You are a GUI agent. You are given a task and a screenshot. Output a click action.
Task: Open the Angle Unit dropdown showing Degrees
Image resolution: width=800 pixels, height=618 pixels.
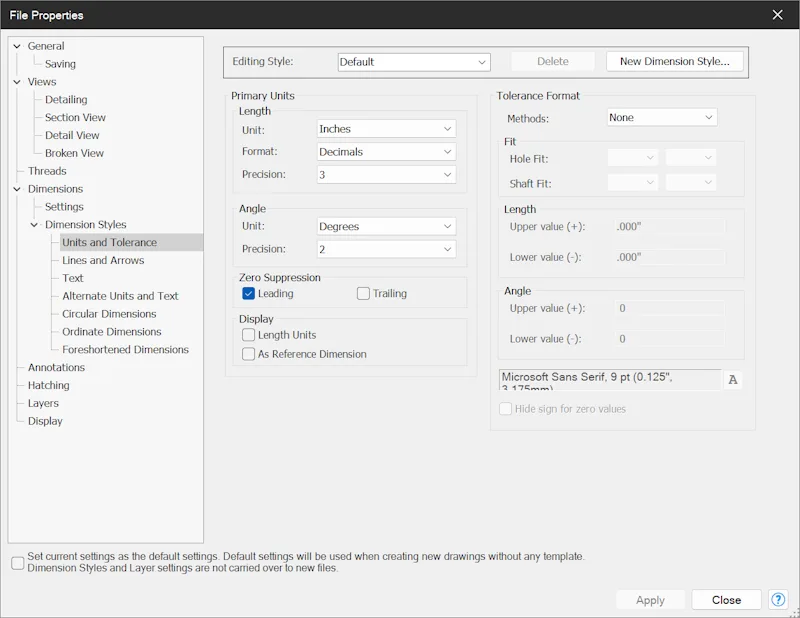coord(386,226)
